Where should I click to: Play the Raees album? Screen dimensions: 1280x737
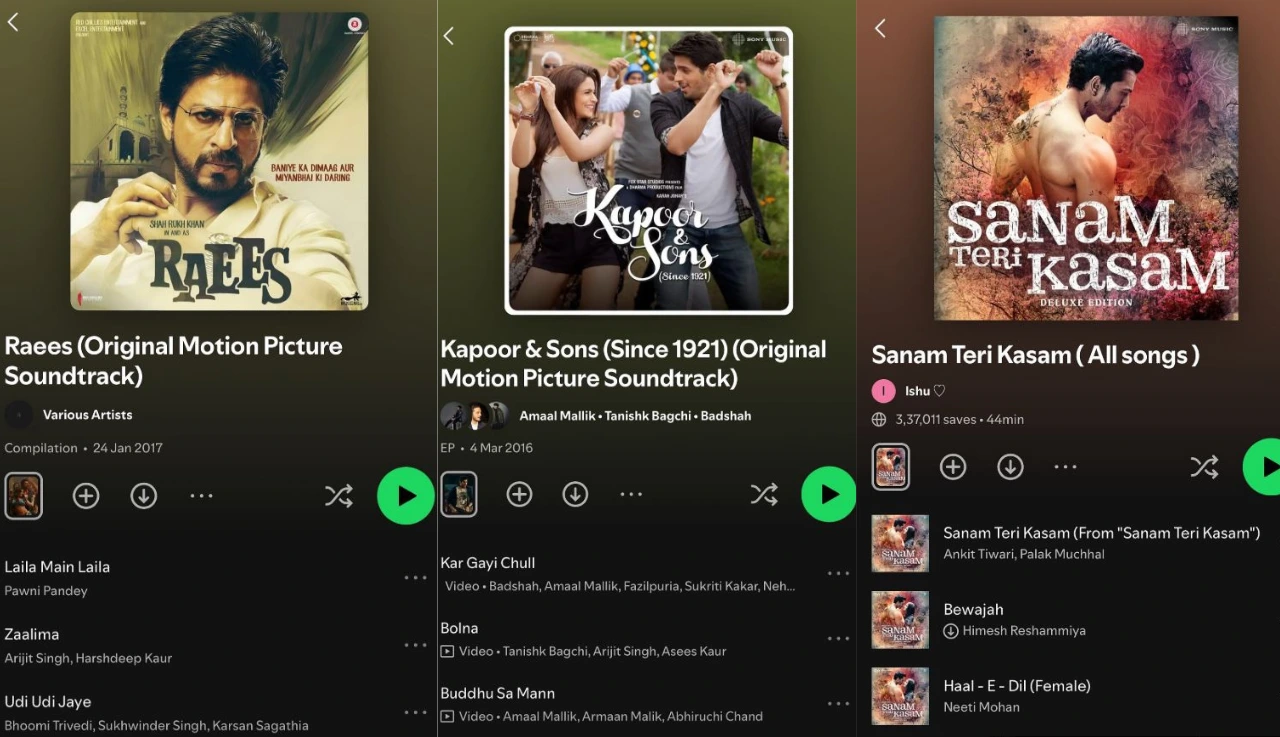tap(405, 496)
